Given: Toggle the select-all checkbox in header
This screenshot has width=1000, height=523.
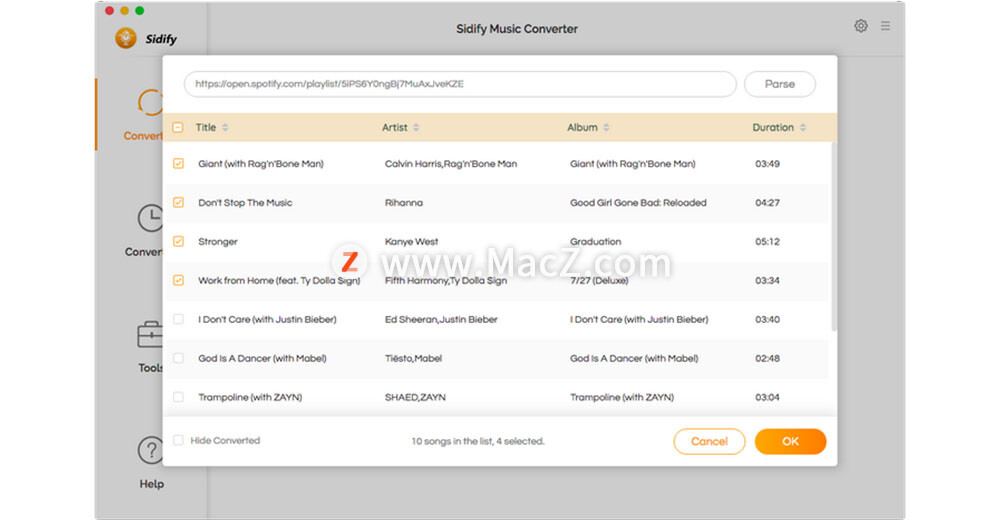Looking at the screenshot, I should (x=178, y=128).
